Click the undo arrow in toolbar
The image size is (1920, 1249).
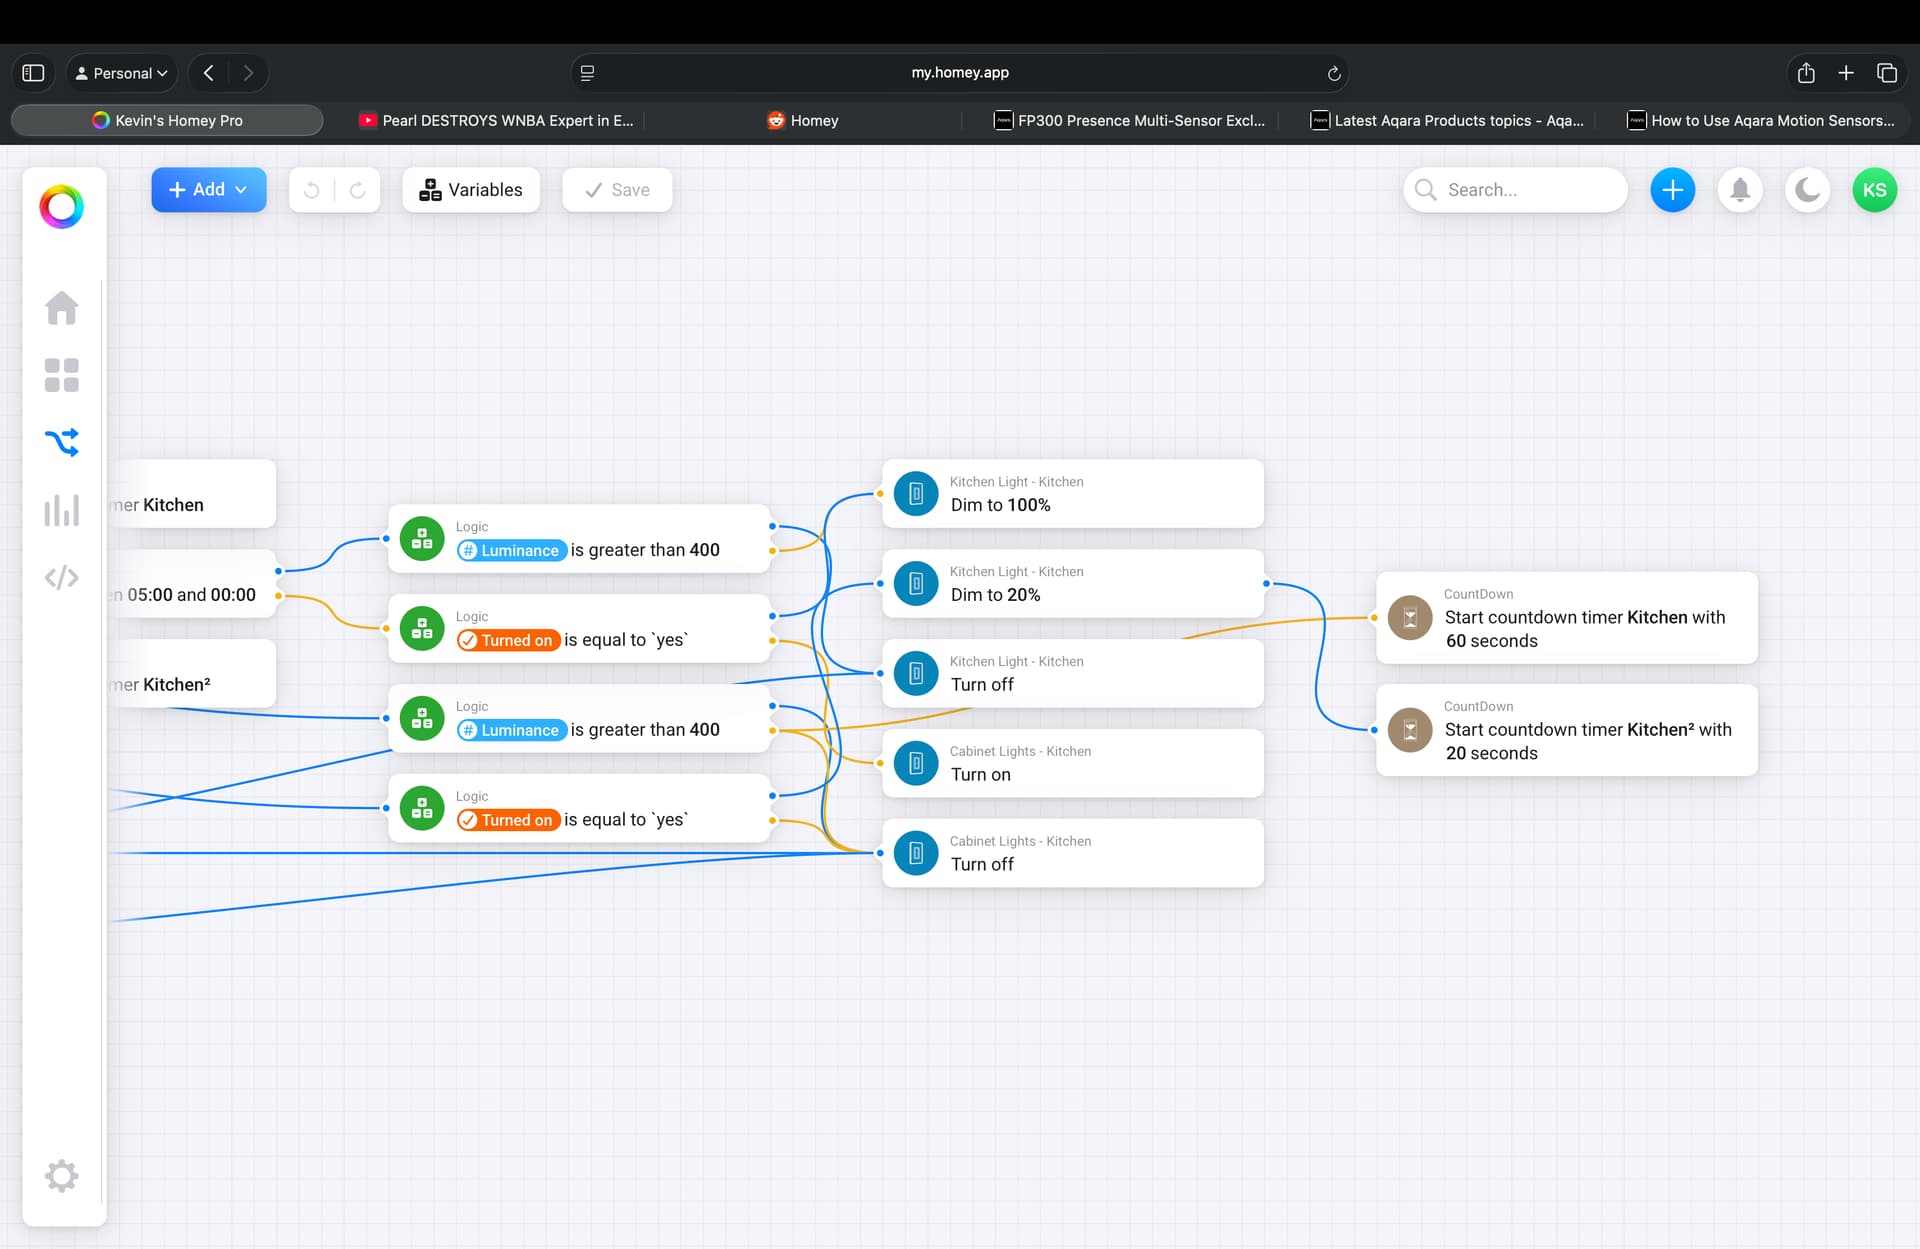[x=312, y=190]
